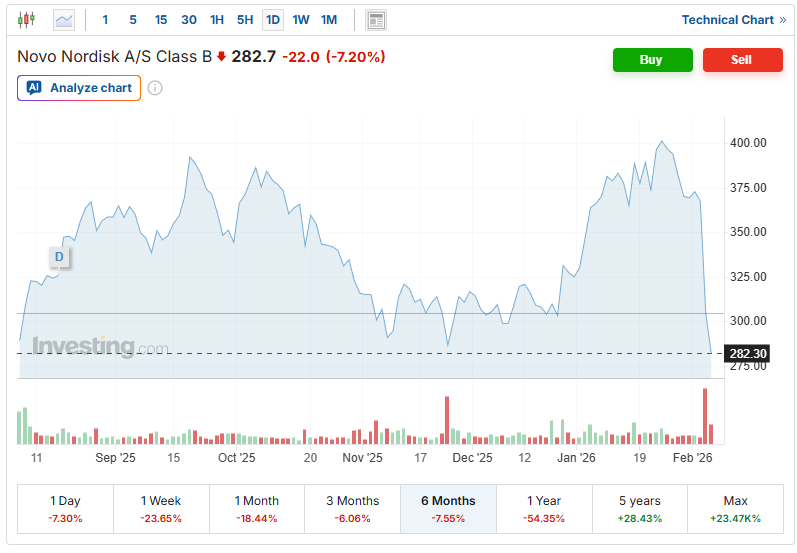Select the 1D daily interval
The image size is (797, 553).
[272, 20]
